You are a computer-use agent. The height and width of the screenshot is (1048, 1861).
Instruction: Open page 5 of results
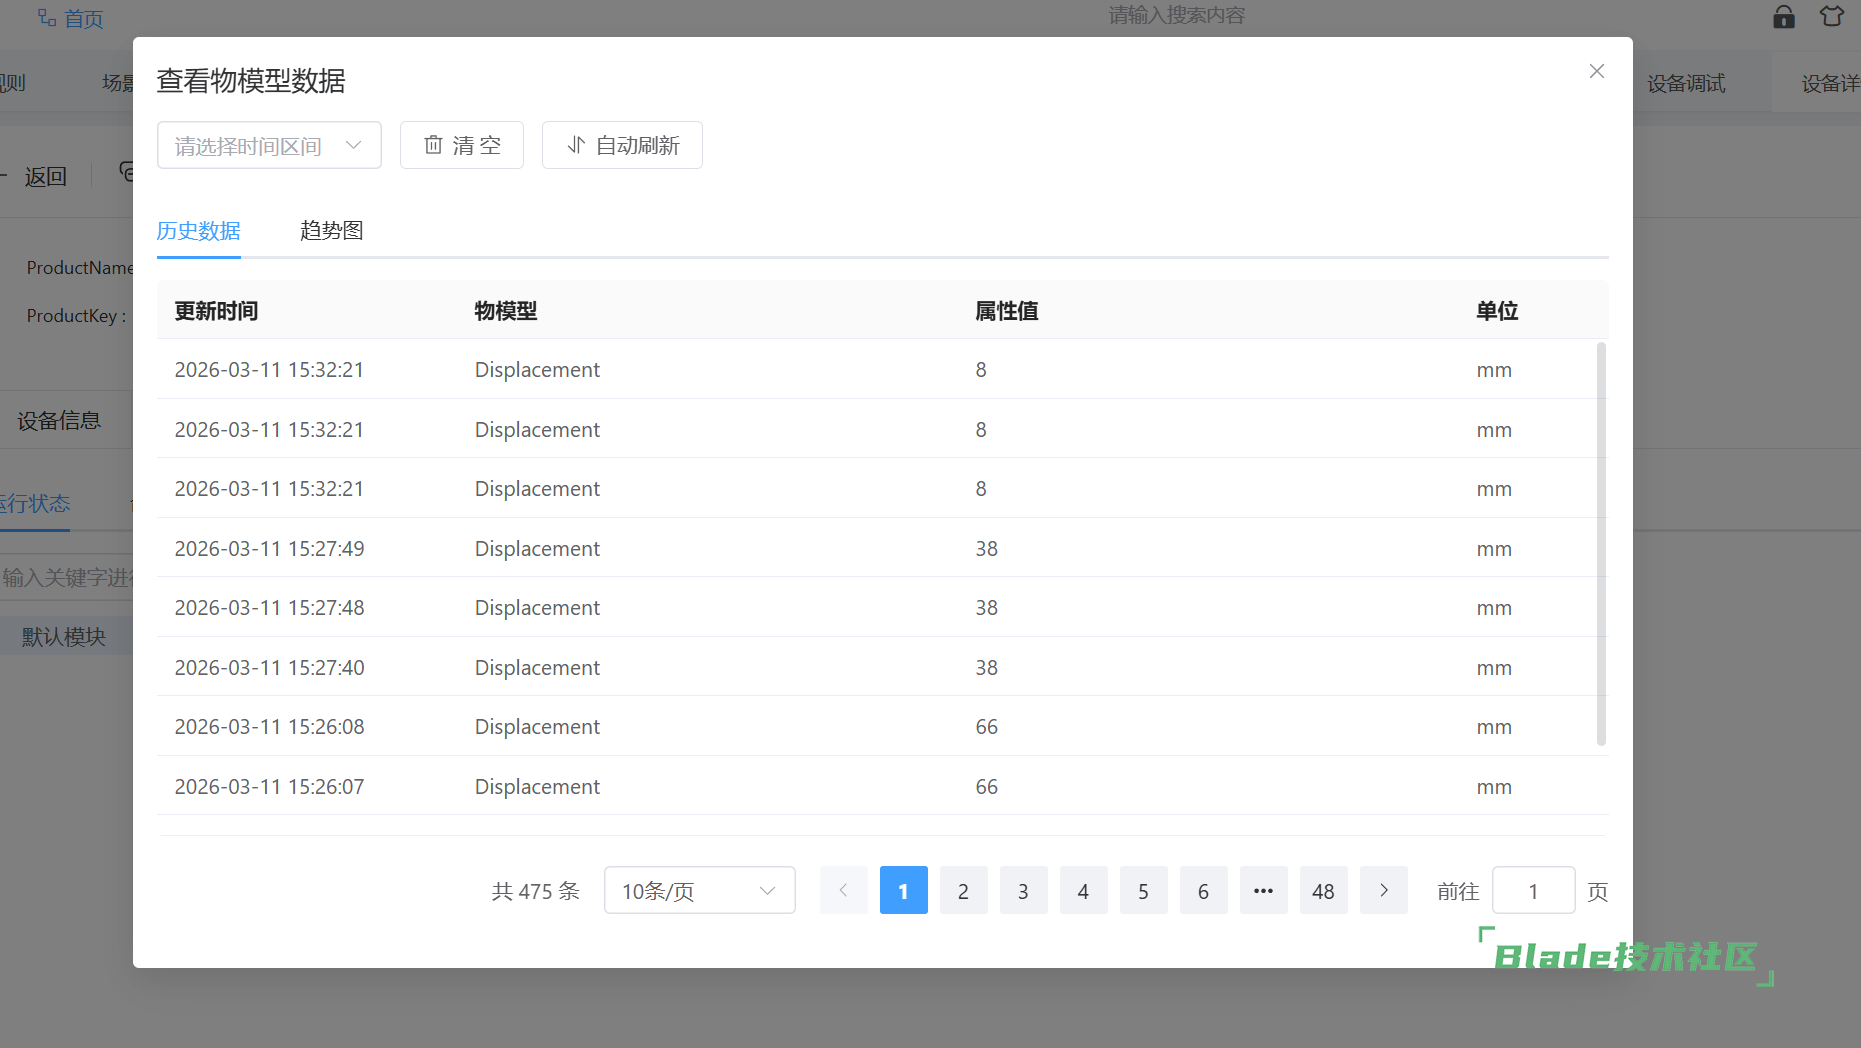[1143, 890]
